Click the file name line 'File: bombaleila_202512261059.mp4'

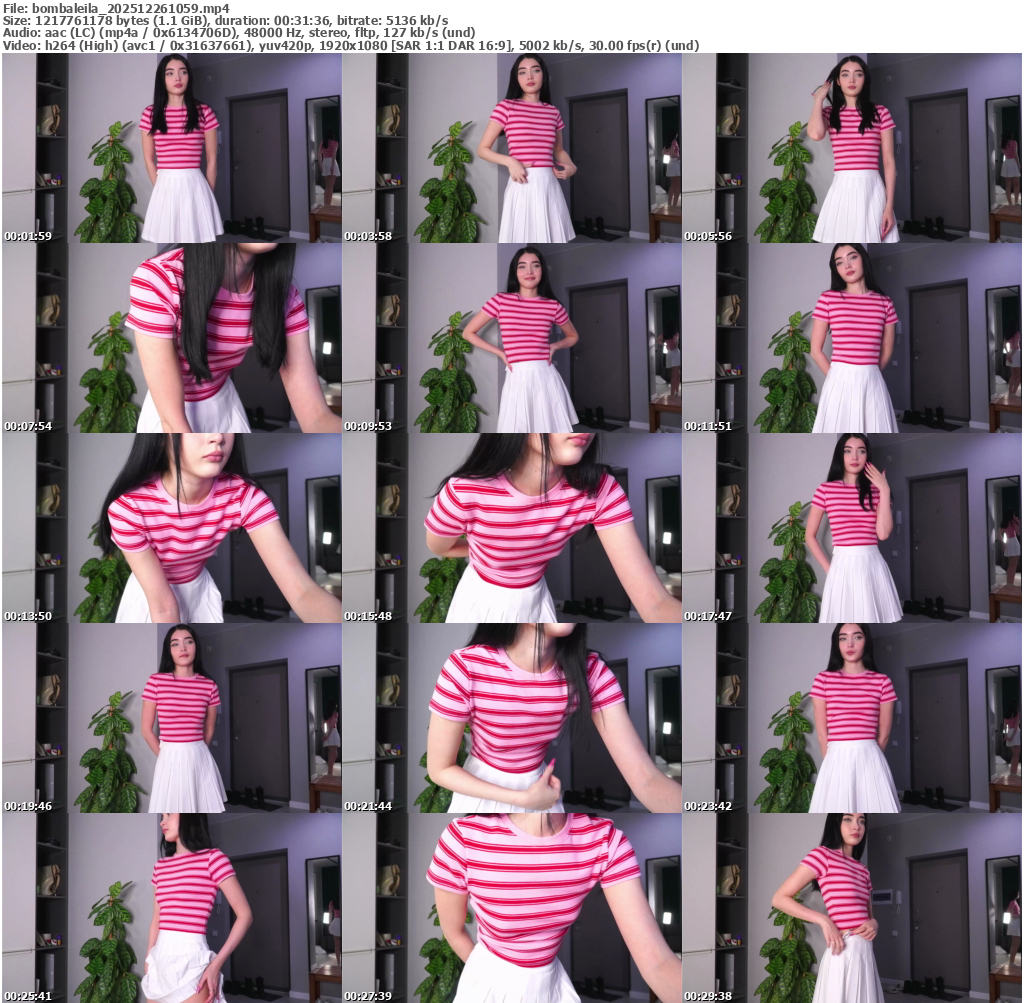click(116, 8)
